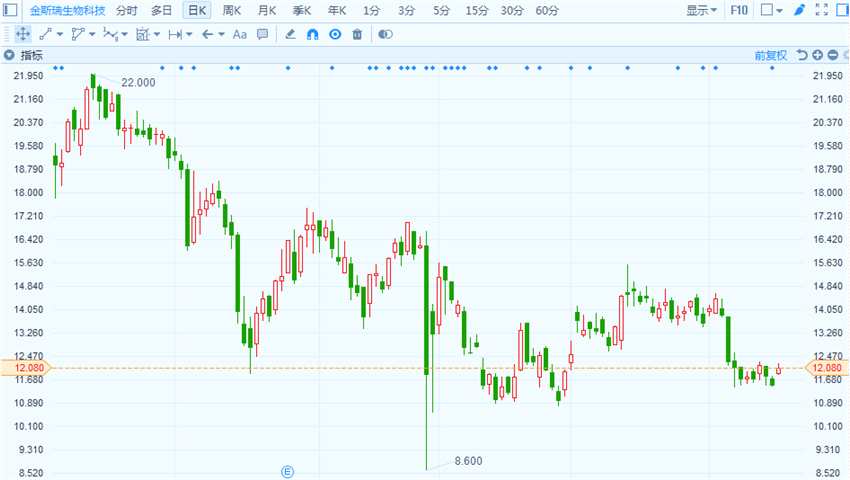
Task: Open the wave line tool dropdown arrow
Action: click(x=125, y=35)
